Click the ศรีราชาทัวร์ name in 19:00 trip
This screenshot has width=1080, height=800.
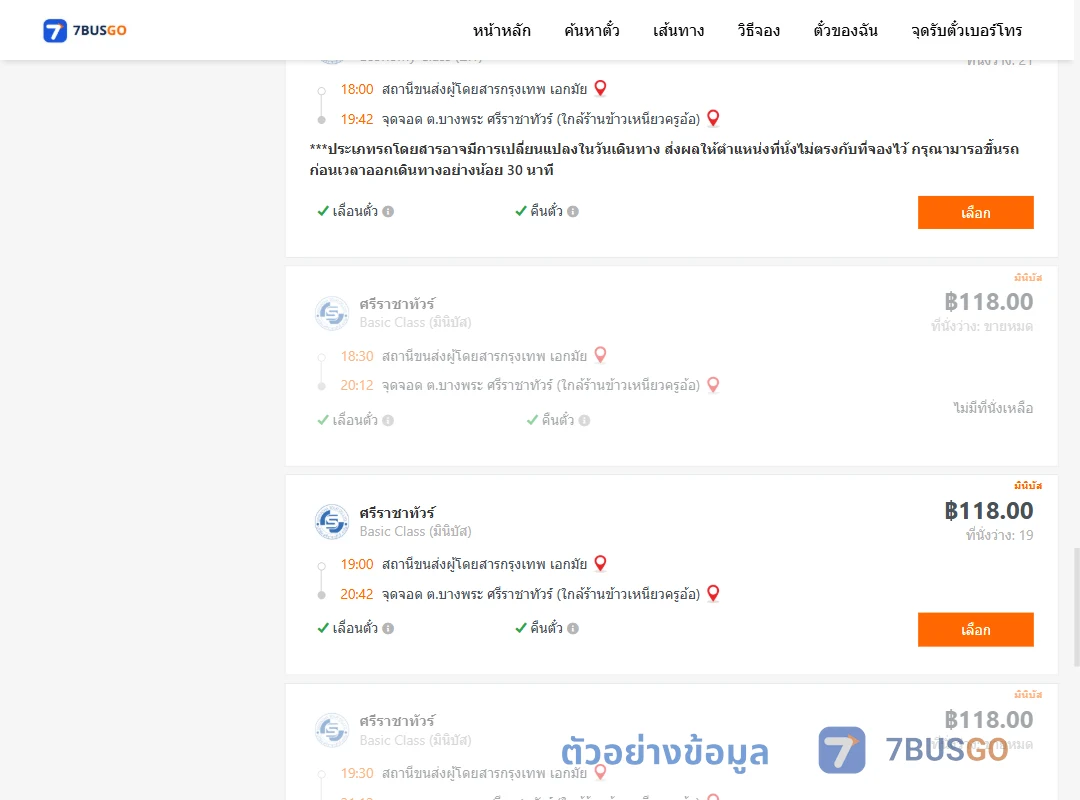[x=397, y=513]
